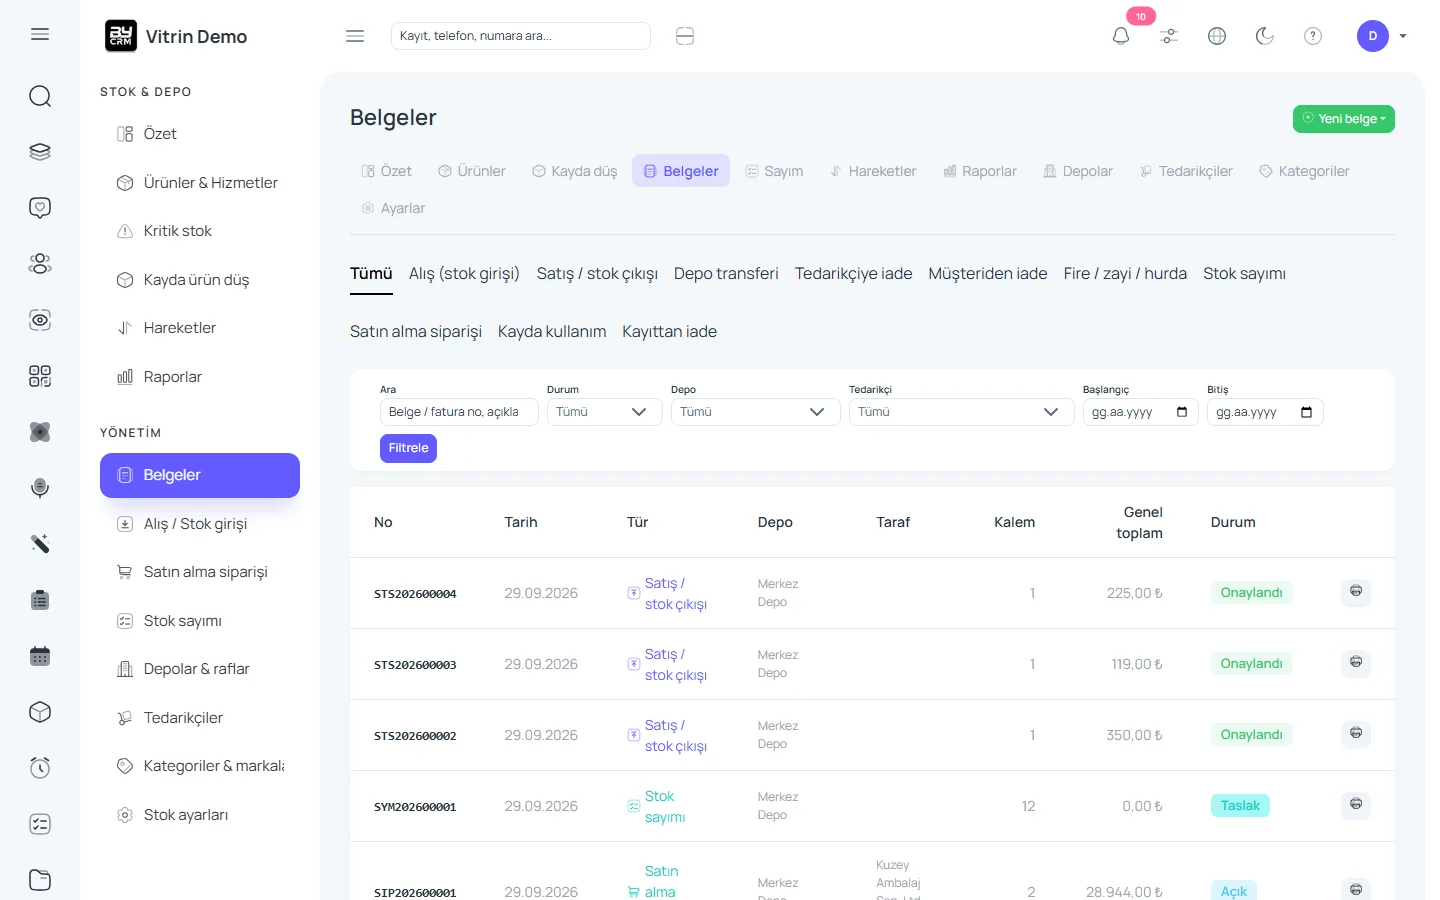Open Stok sayımı link for SYM202600001
This screenshot has height=900, width=1440.
click(664, 806)
